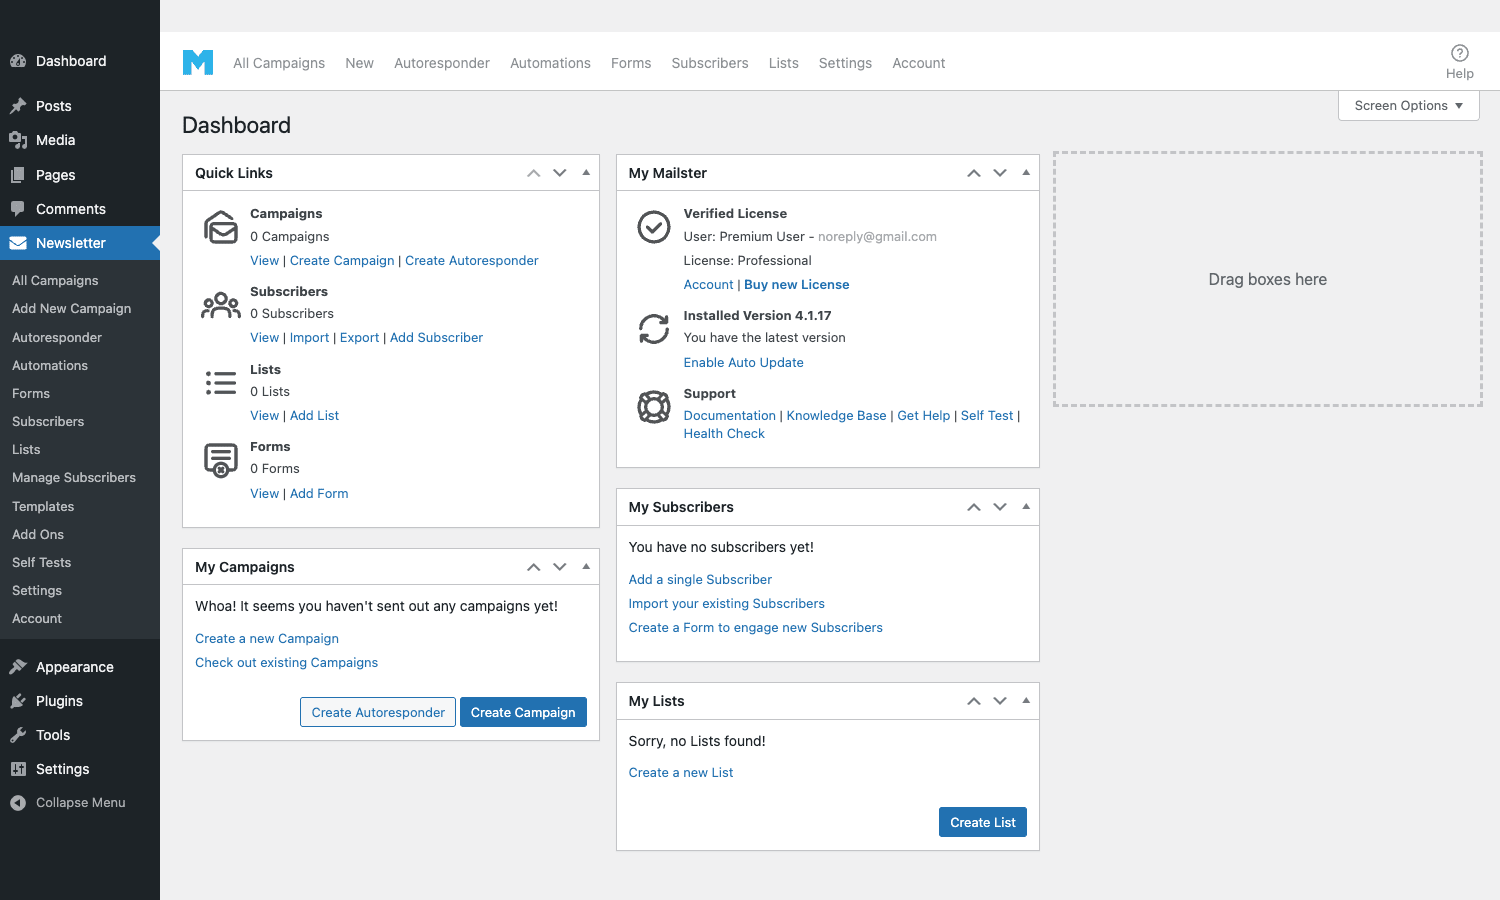Image resolution: width=1500 pixels, height=900 pixels.
Task: Move My Campaigns box down
Action: pos(560,567)
